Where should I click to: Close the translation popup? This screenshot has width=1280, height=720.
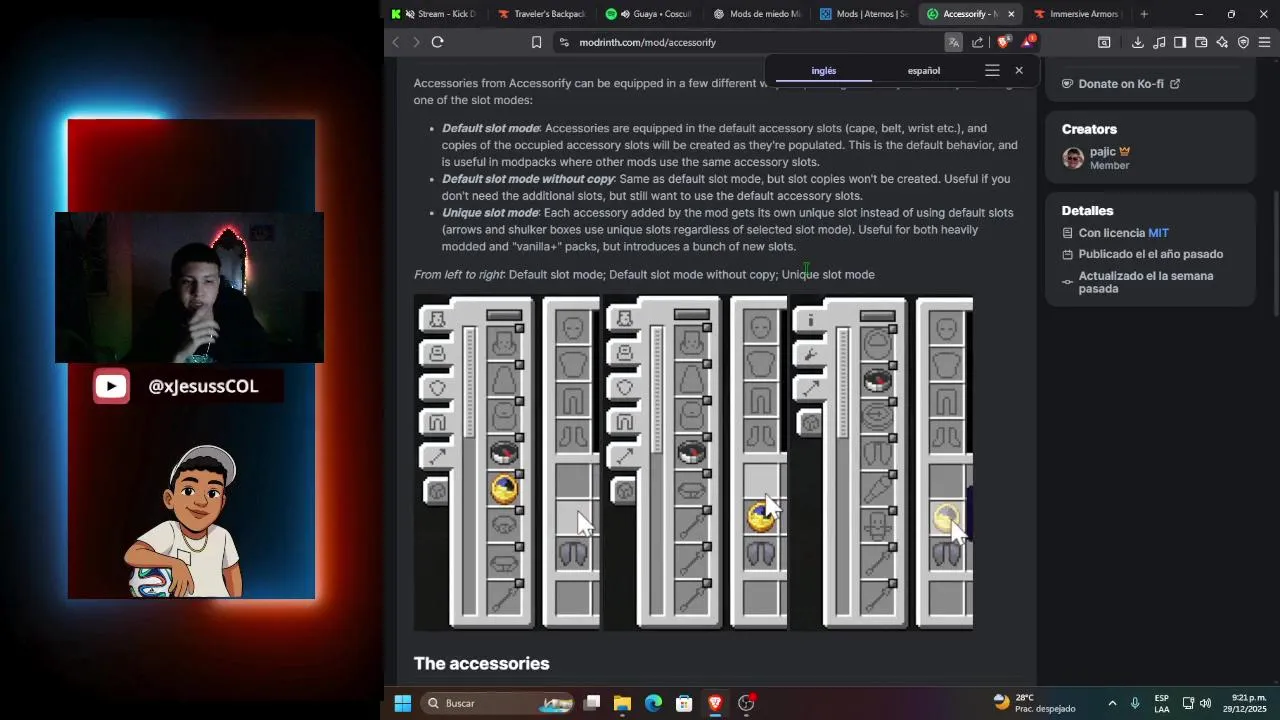(x=1019, y=71)
